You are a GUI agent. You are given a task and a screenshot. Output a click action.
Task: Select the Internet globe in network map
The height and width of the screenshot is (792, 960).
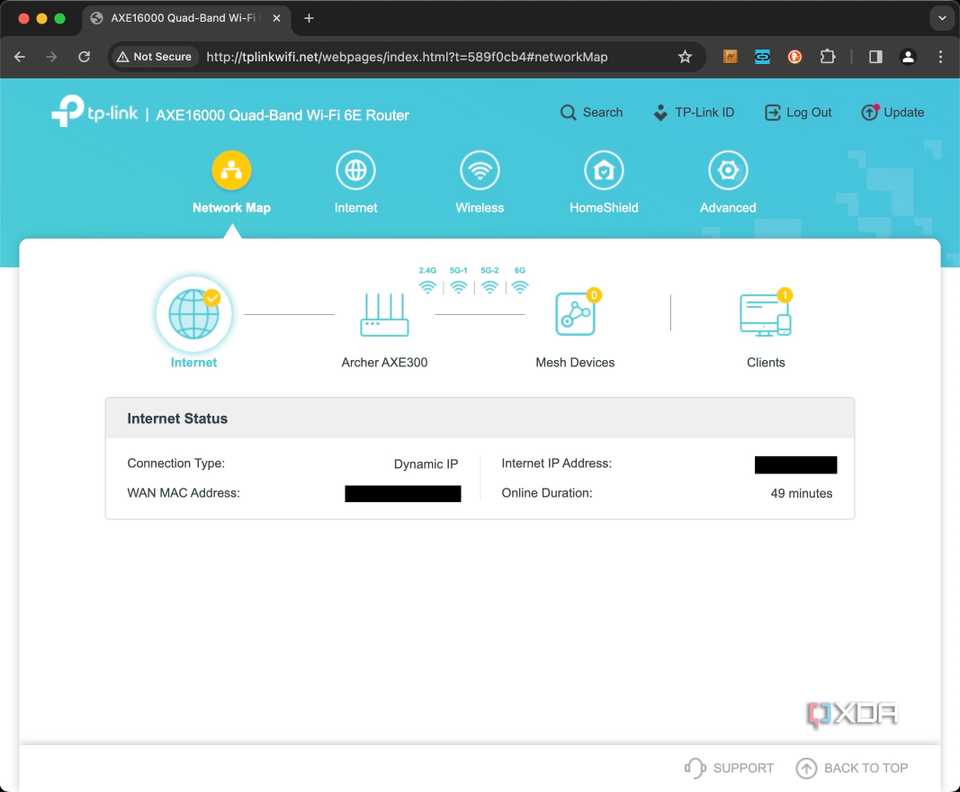[x=194, y=313]
